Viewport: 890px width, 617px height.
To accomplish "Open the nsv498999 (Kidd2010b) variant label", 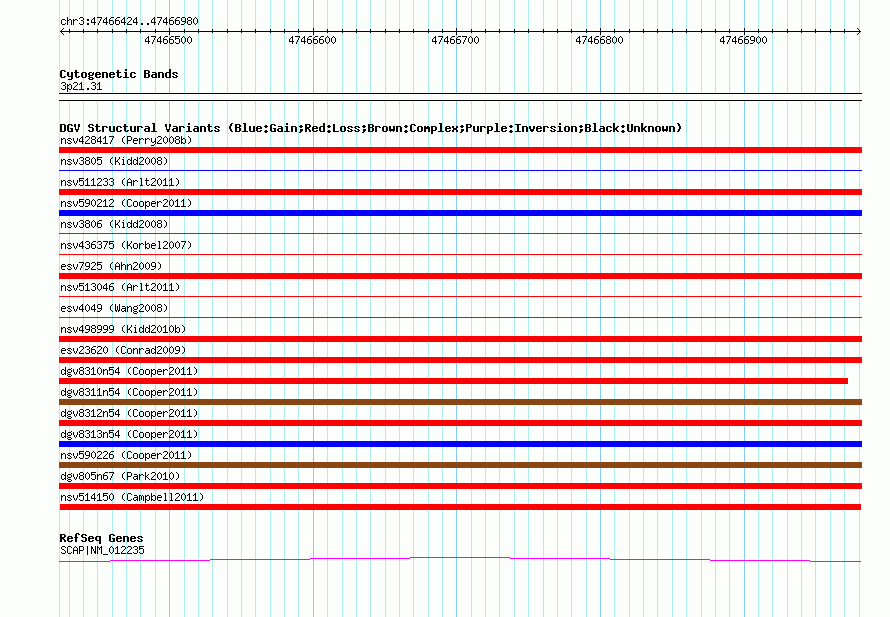I will [x=123, y=329].
